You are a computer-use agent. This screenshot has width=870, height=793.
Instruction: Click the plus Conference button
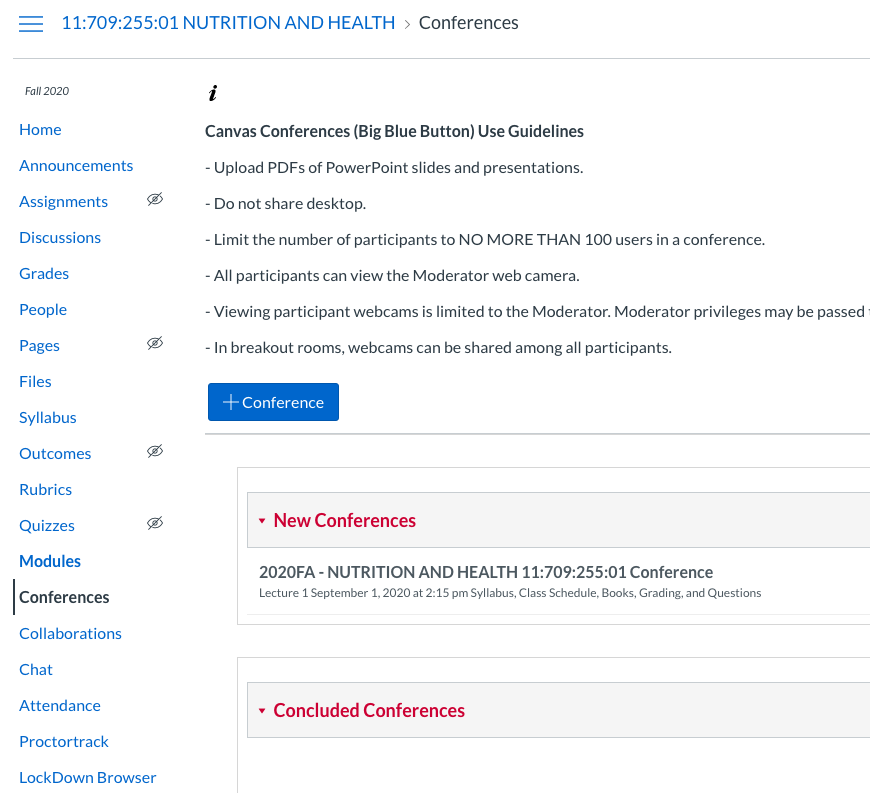pos(273,402)
